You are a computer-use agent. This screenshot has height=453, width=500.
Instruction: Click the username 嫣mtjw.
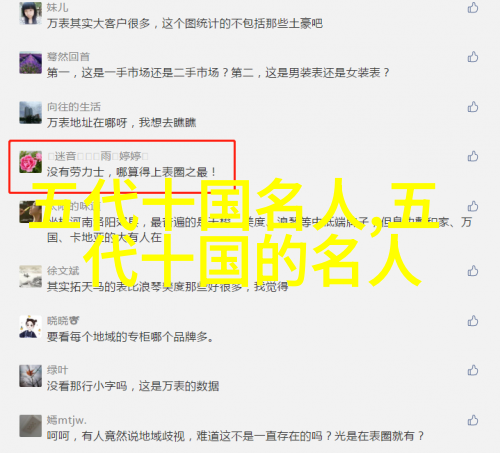(x=67, y=420)
